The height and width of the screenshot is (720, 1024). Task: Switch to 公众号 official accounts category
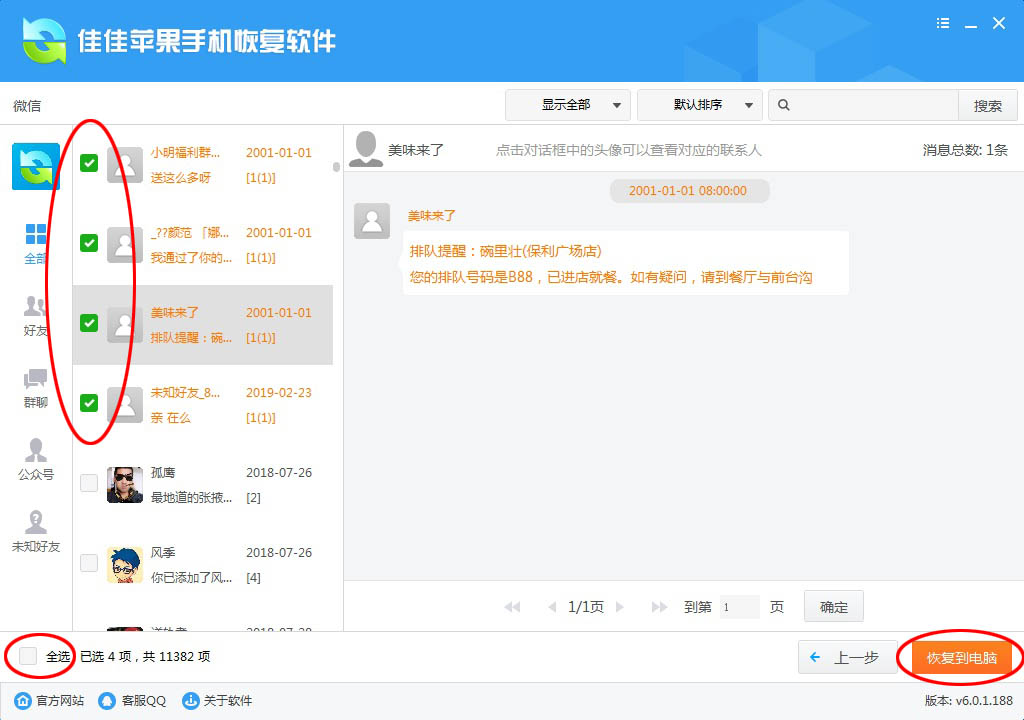coord(35,460)
